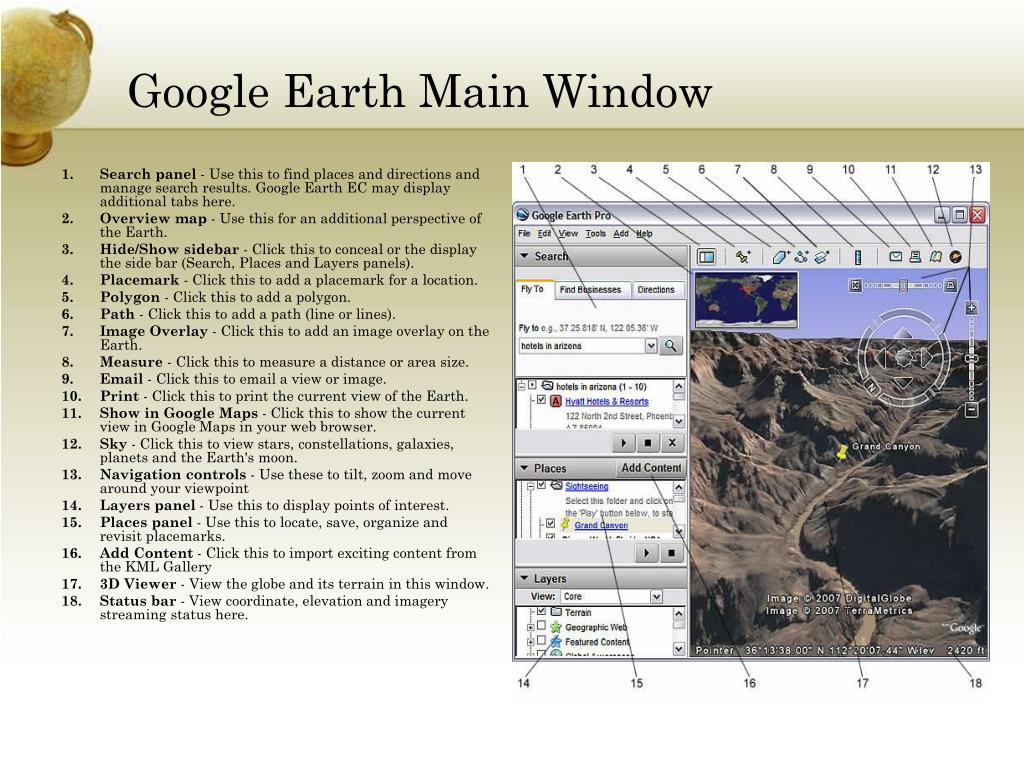Select the Add Polygon tool
Image resolution: width=1024 pixels, height=768 pixels.
[x=780, y=257]
